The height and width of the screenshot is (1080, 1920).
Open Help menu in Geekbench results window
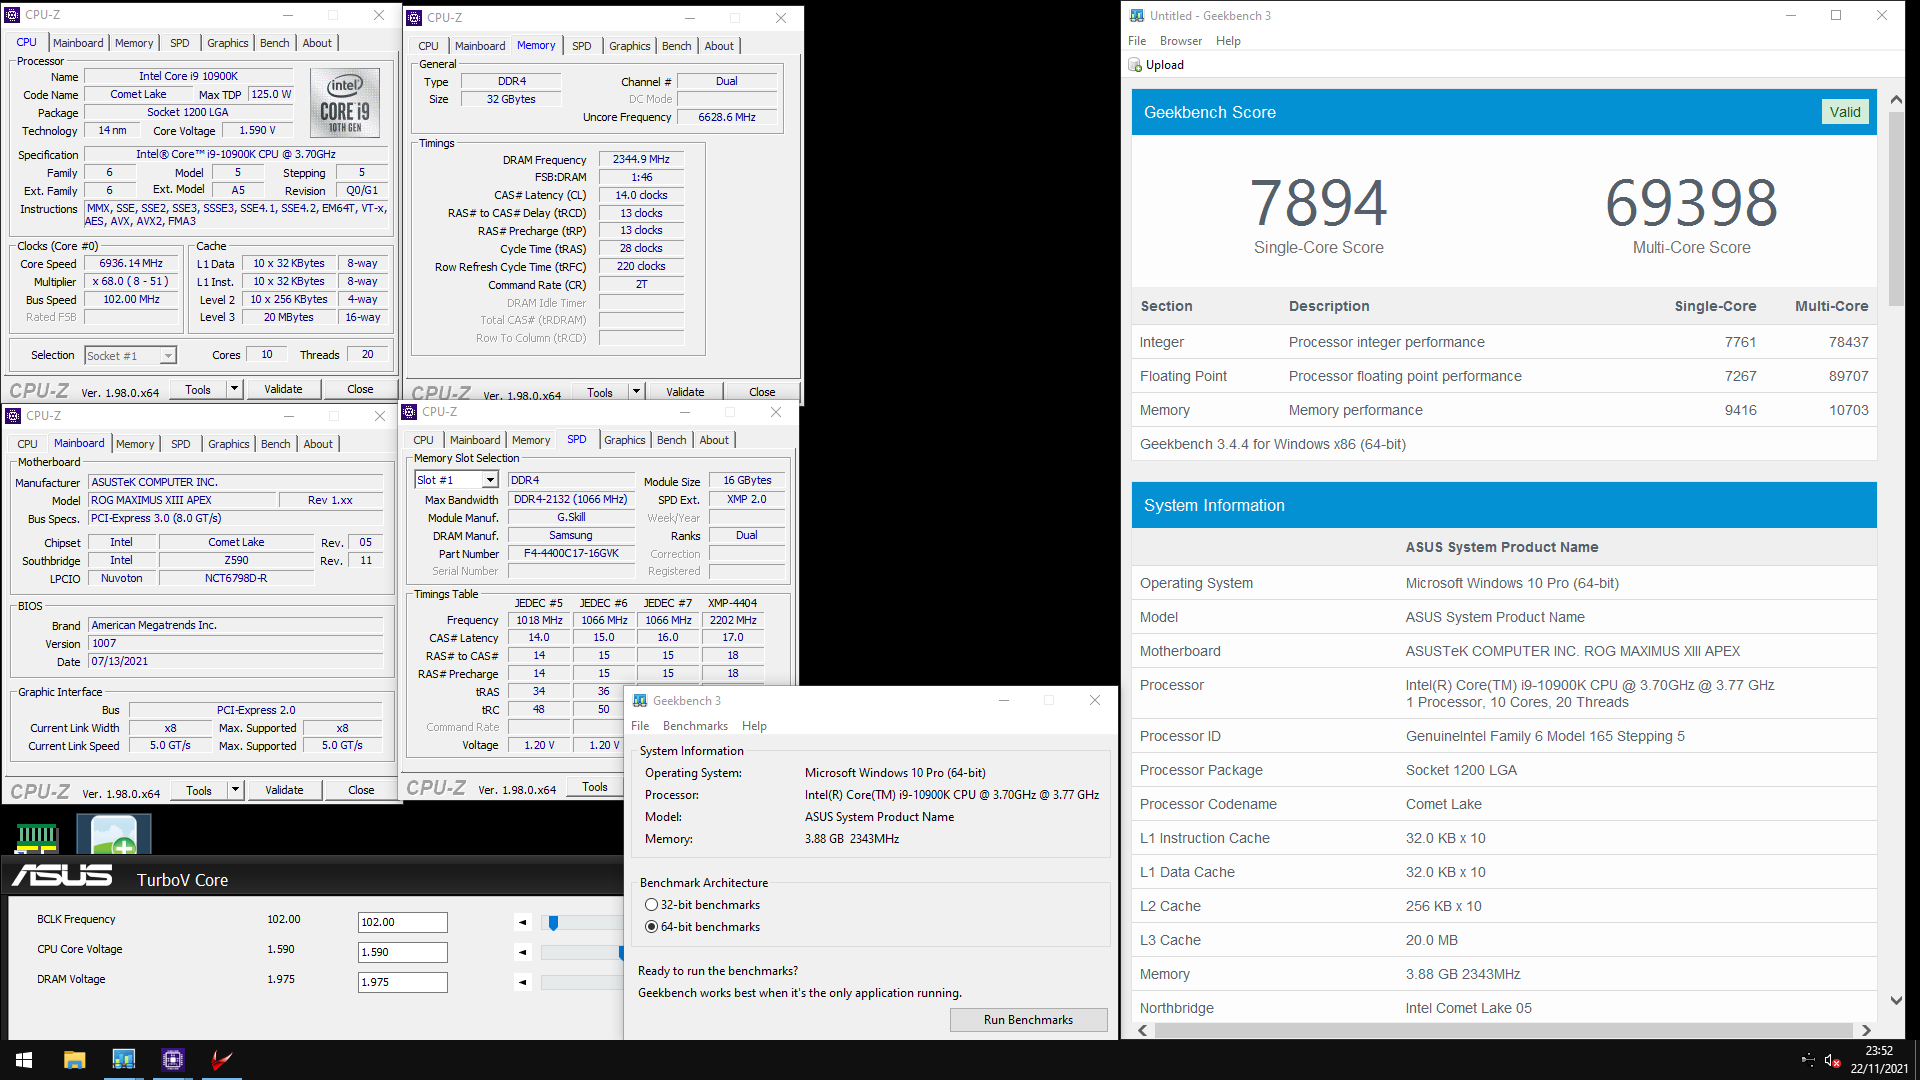[x=1228, y=41]
